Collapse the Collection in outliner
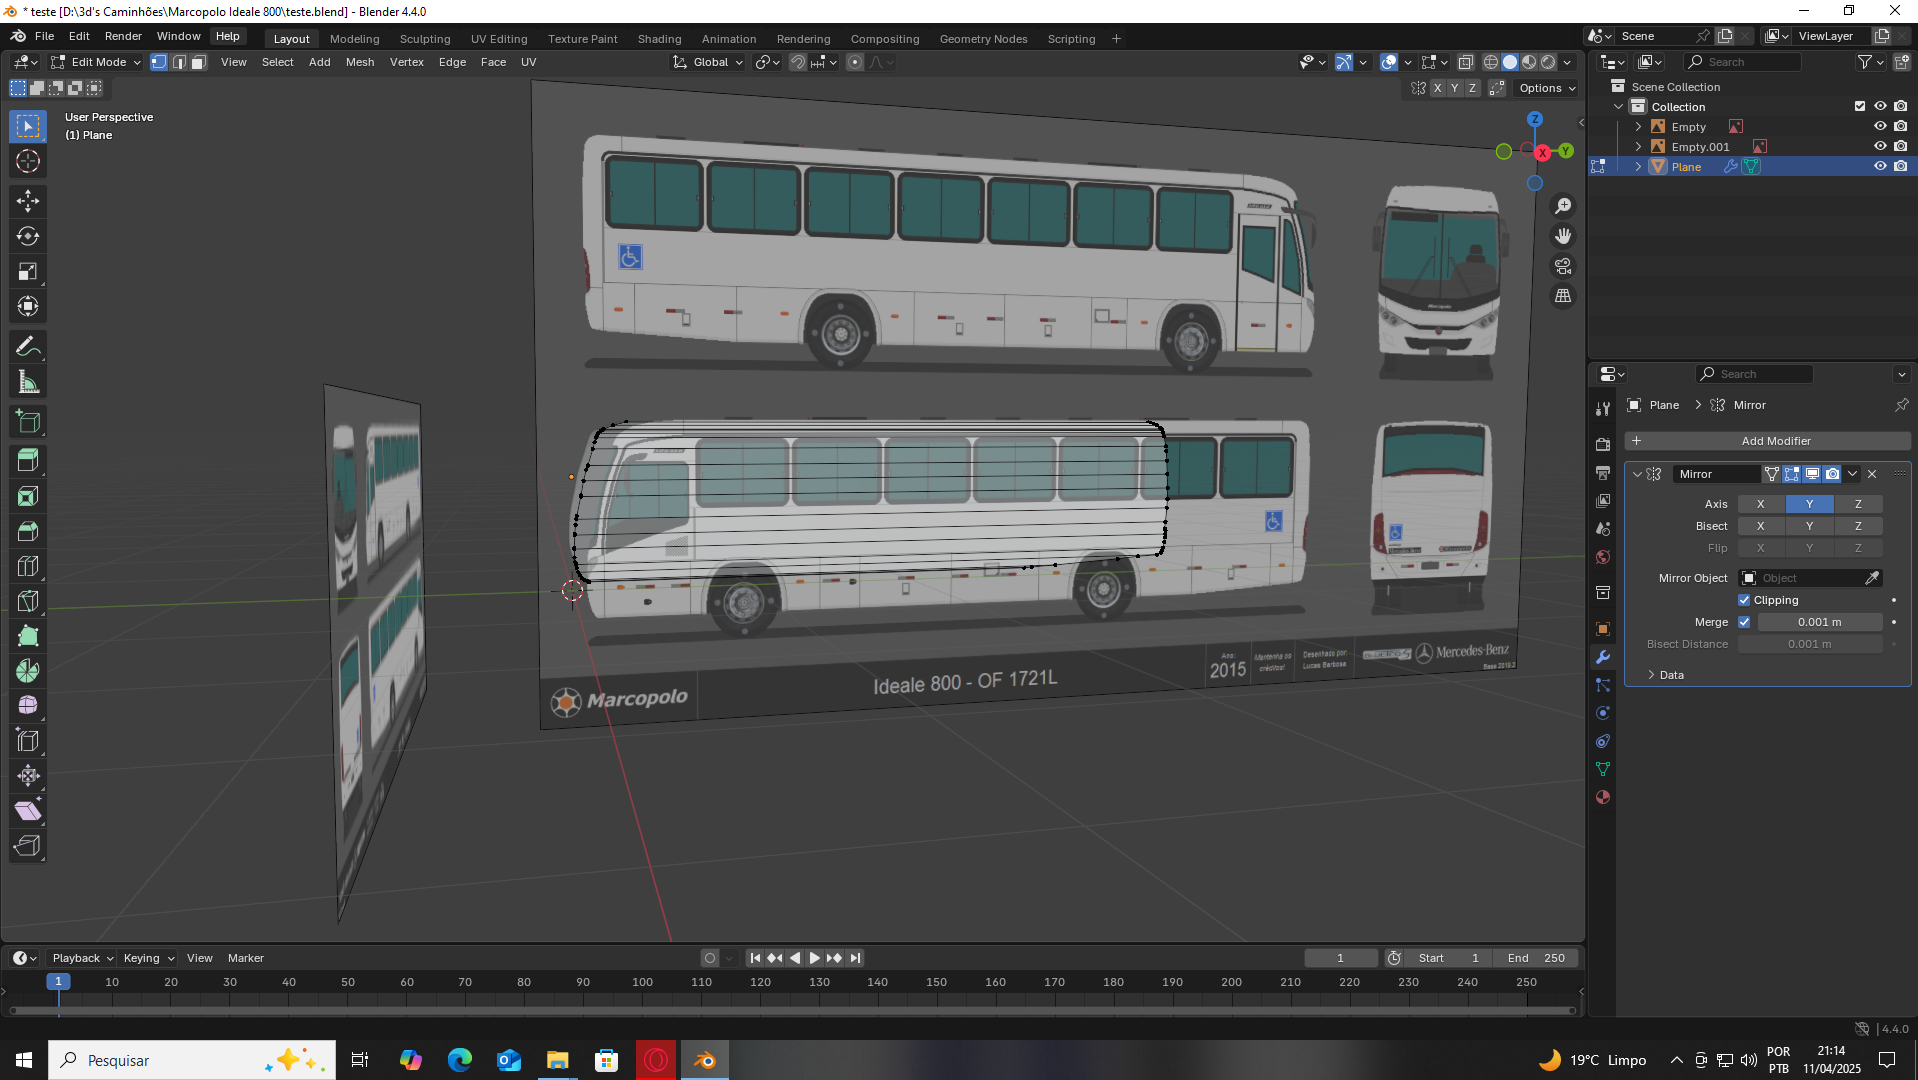1918x1080 pixels. (1619, 107)
